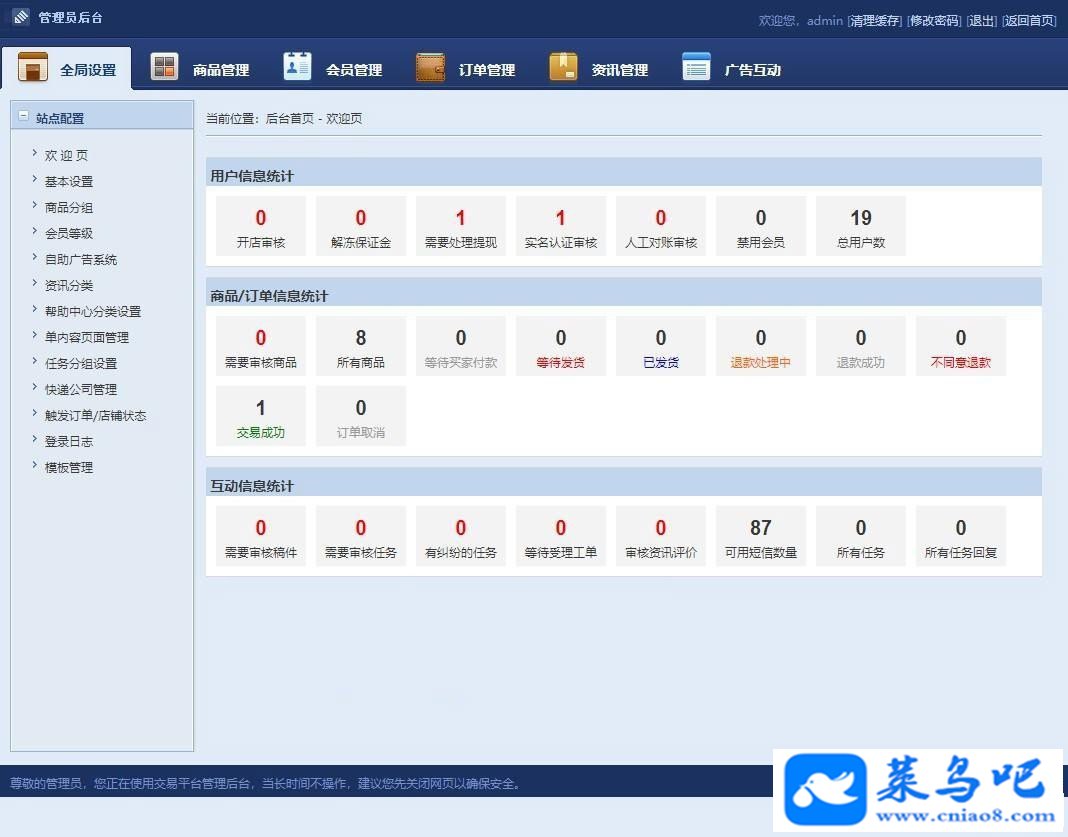Click the 会员管理 ID card icon

click(297, 67)
